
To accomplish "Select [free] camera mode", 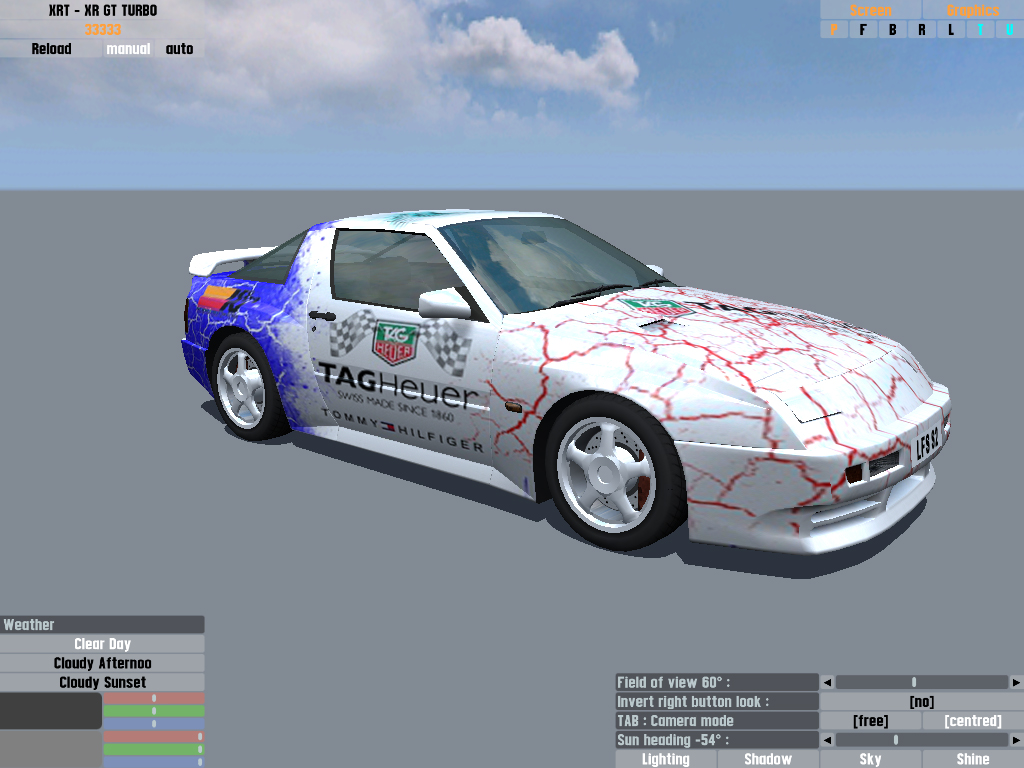I will (x=871, y=721).
